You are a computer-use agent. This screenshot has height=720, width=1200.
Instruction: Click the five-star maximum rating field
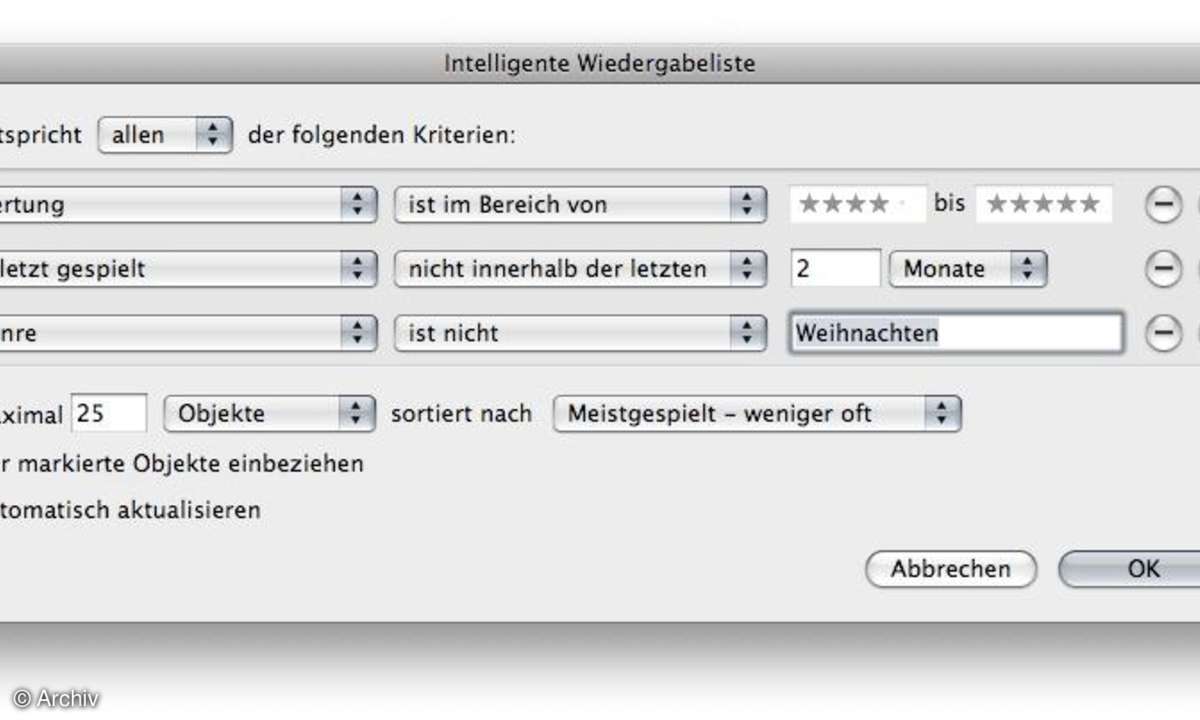point(1044,205)
